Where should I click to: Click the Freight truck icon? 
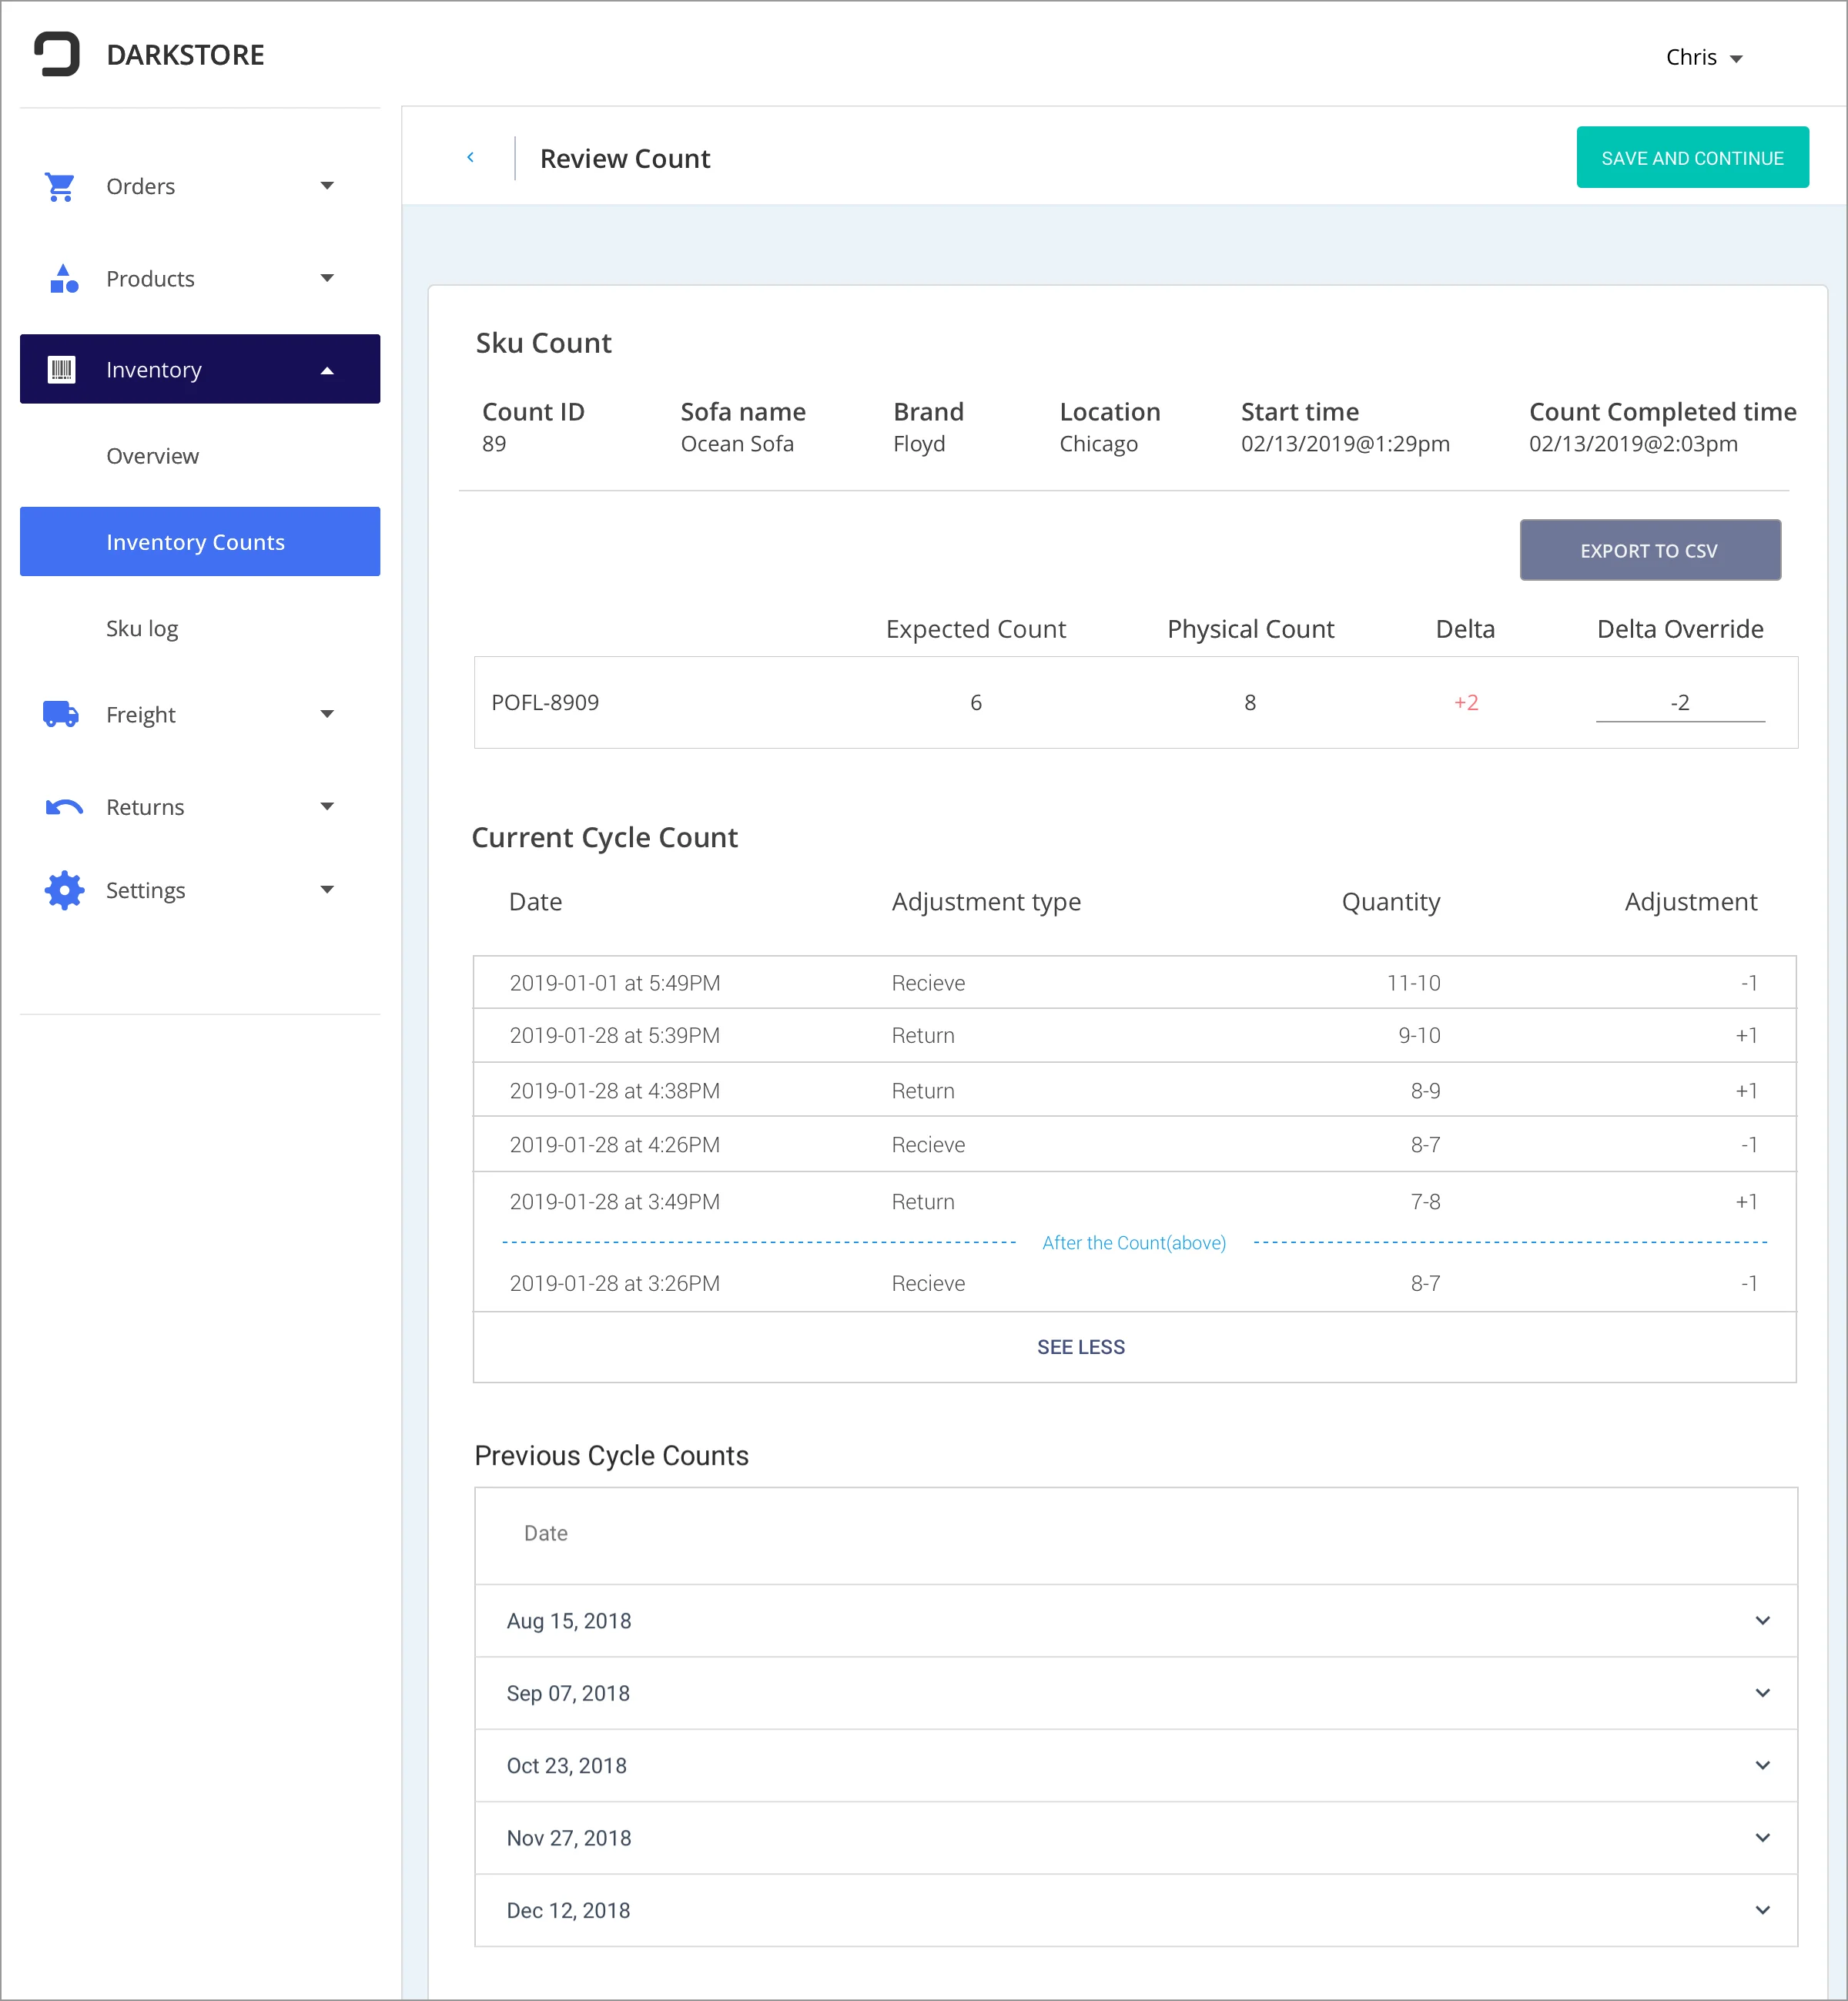coord(61,714)
